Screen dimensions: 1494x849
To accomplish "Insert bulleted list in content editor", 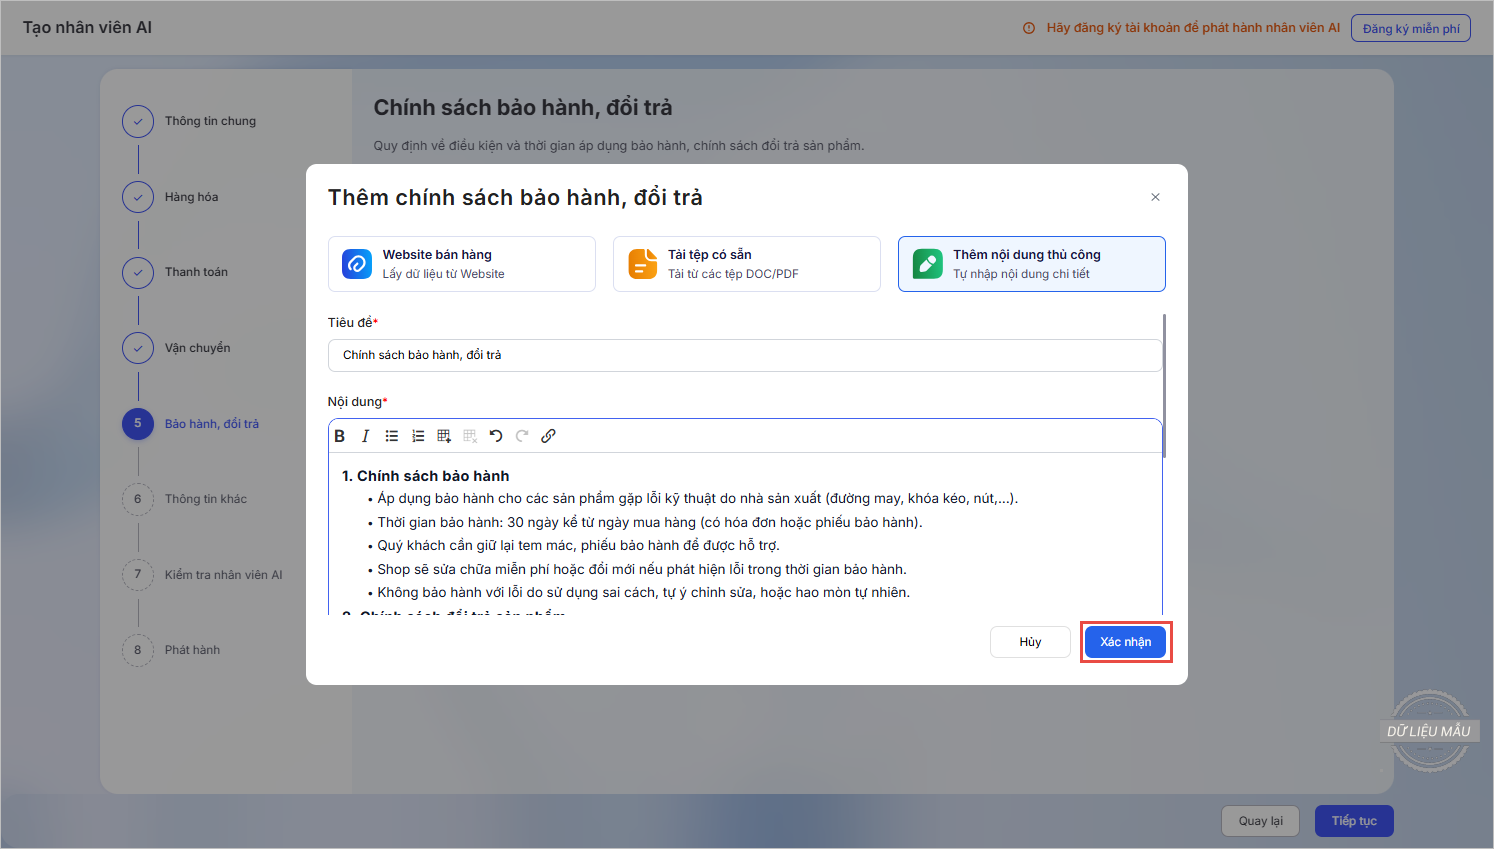I will pos(392,436).
